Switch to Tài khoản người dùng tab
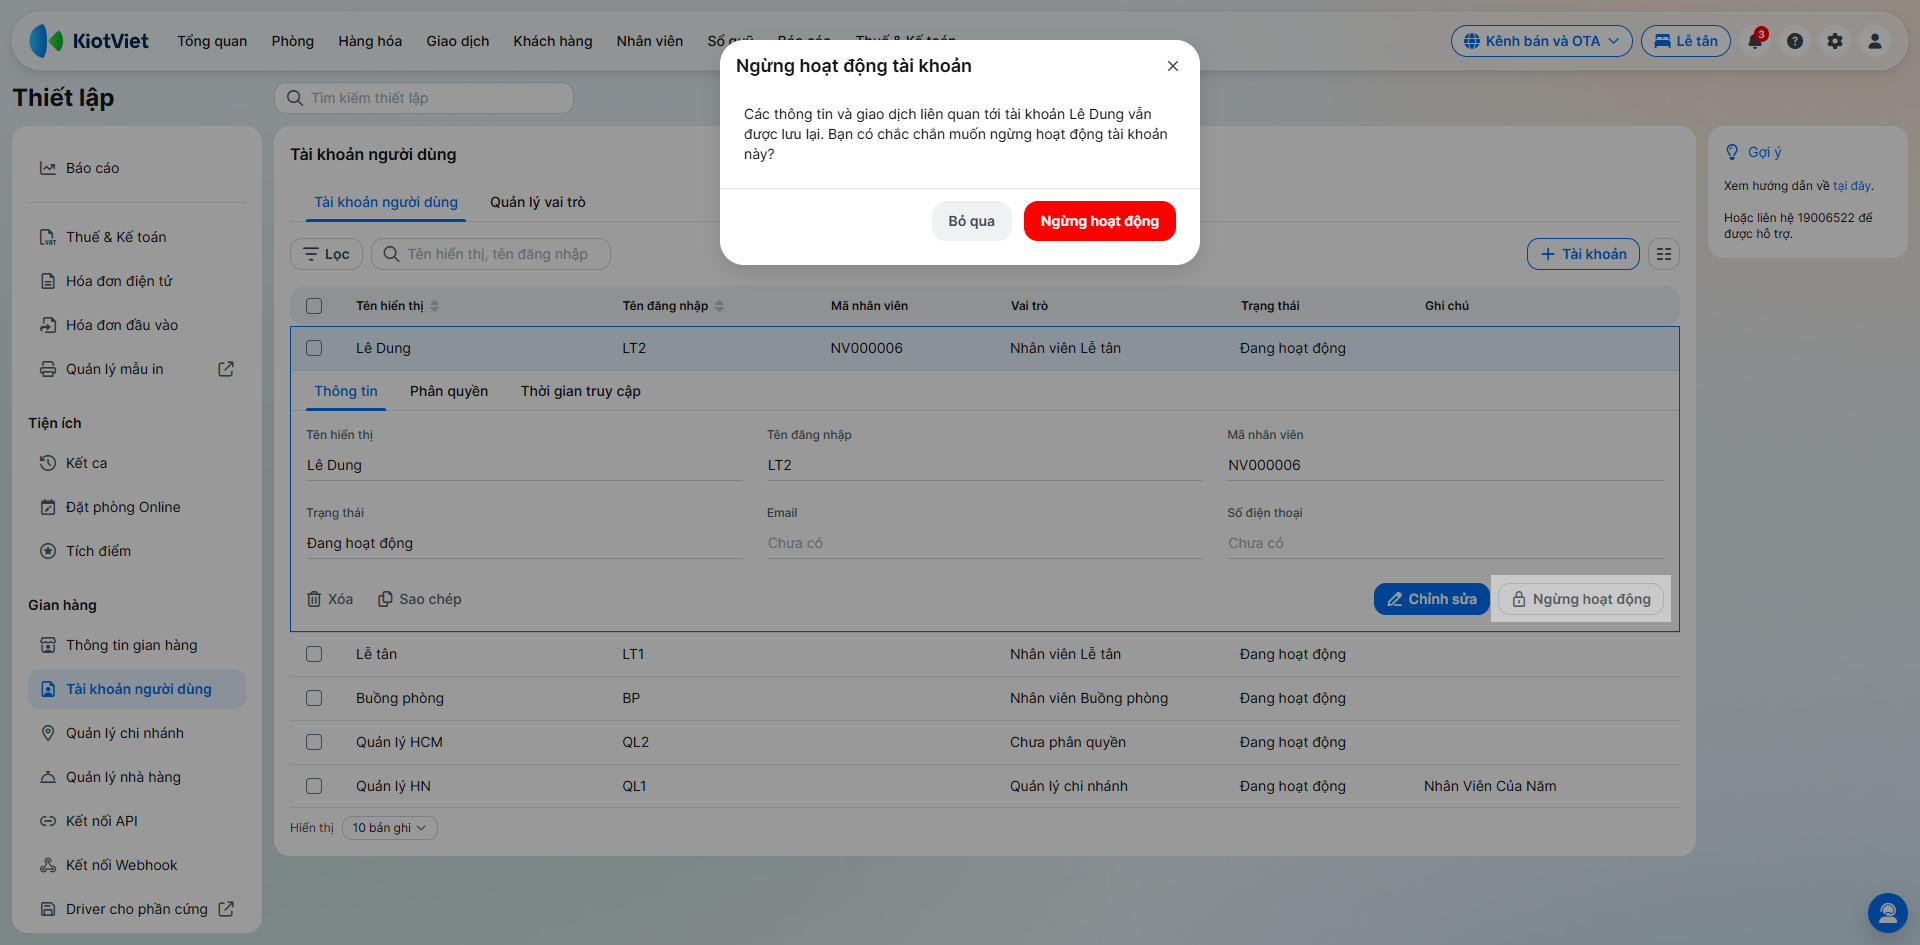1920x945 pixels. click(386, 202)
